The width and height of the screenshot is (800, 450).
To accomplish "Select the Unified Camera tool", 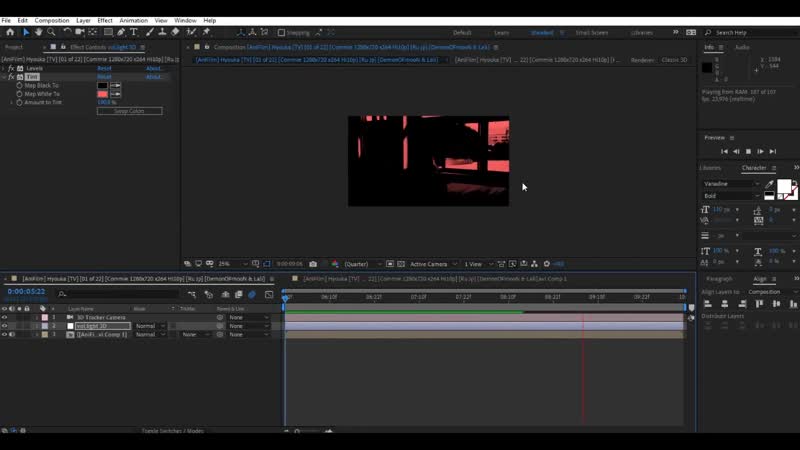I will (80, 32).
